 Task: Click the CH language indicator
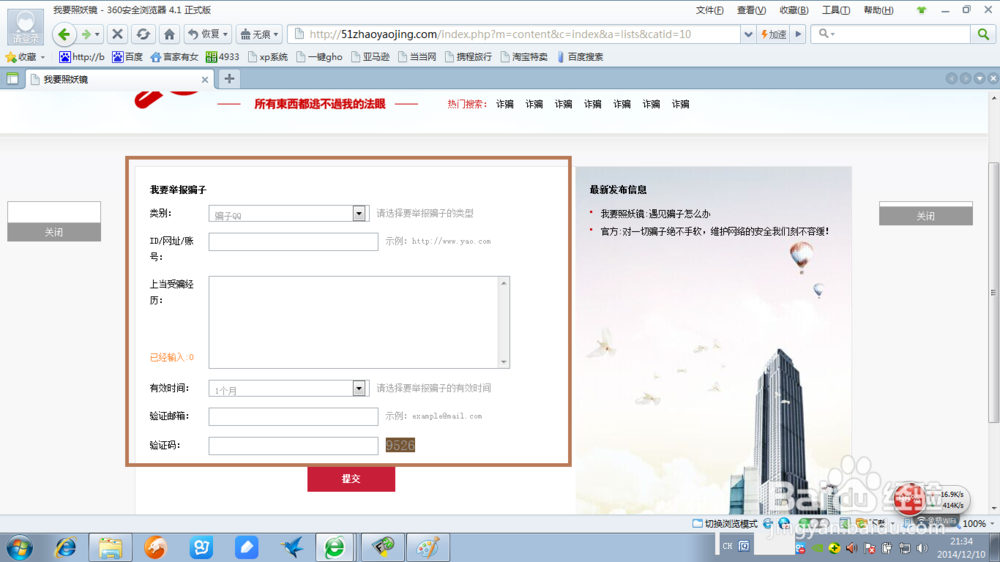click(x=727, y=546)
